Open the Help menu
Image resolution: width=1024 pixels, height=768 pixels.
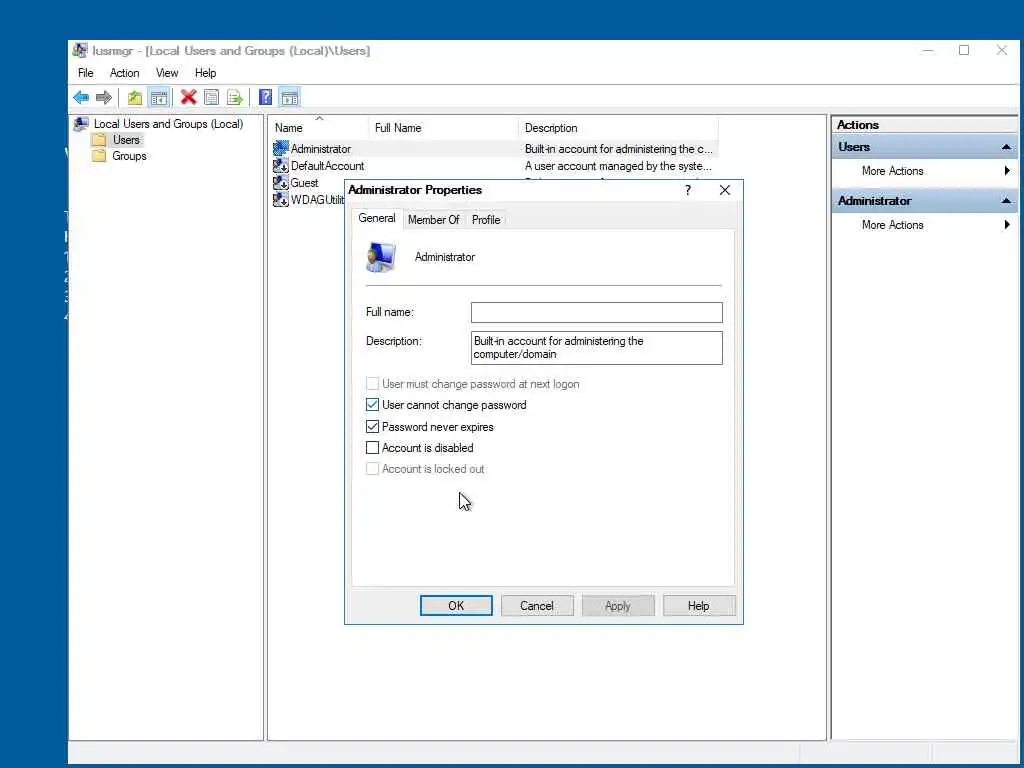205,73
